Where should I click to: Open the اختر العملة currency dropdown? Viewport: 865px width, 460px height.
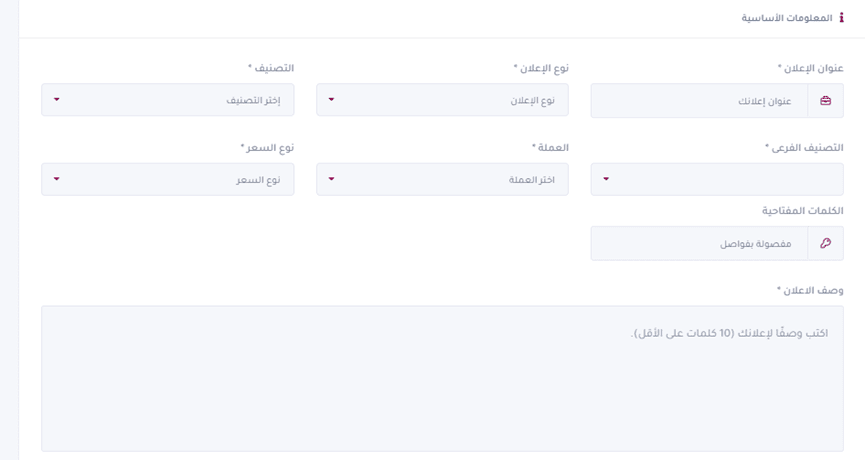click(442, 179)
